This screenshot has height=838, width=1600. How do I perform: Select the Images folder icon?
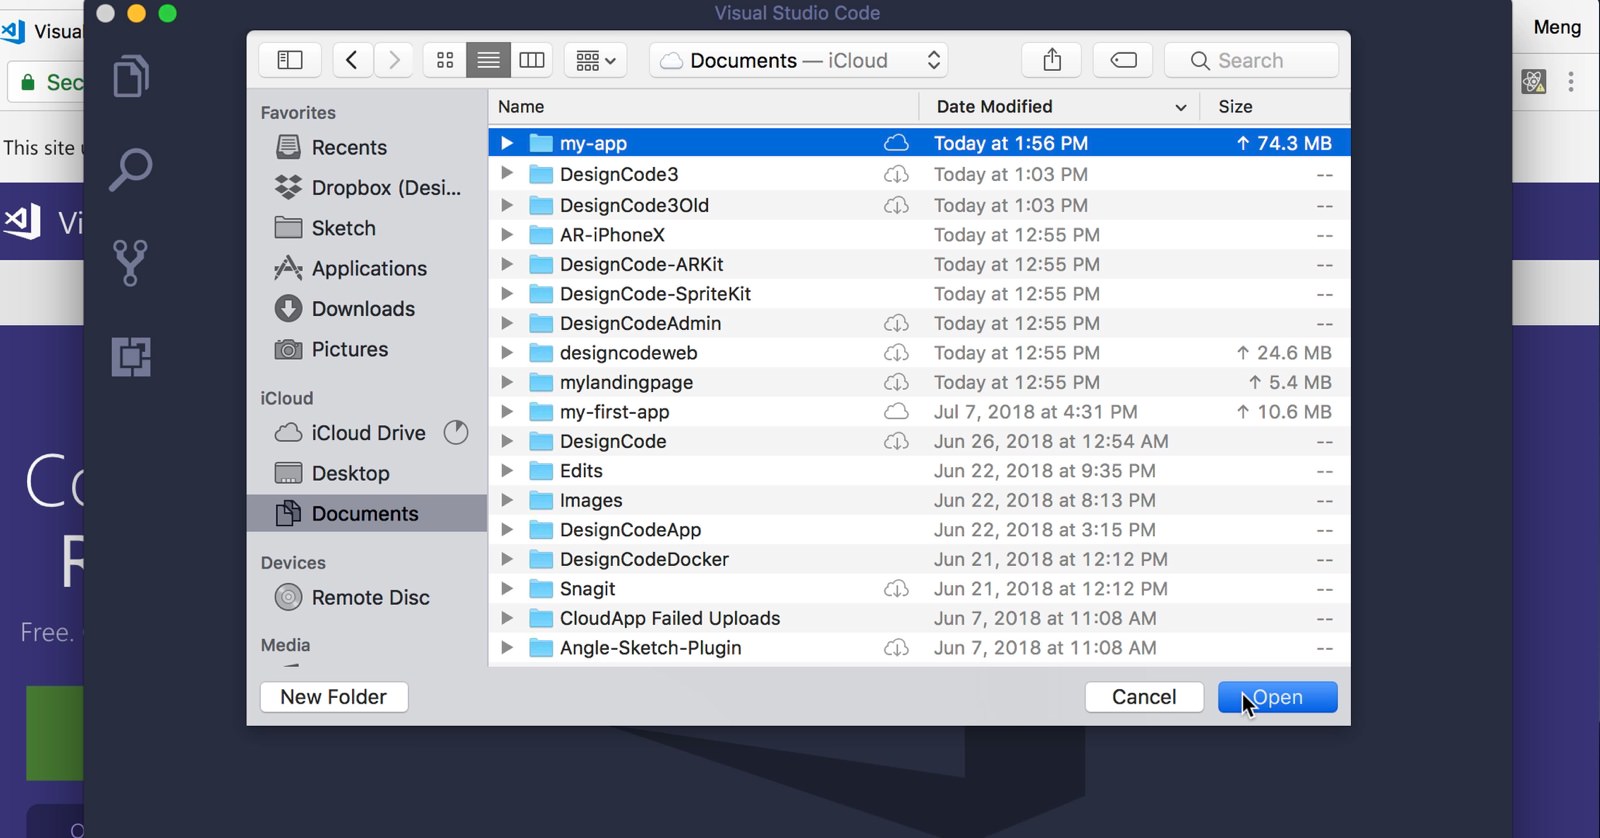point(541,500)
